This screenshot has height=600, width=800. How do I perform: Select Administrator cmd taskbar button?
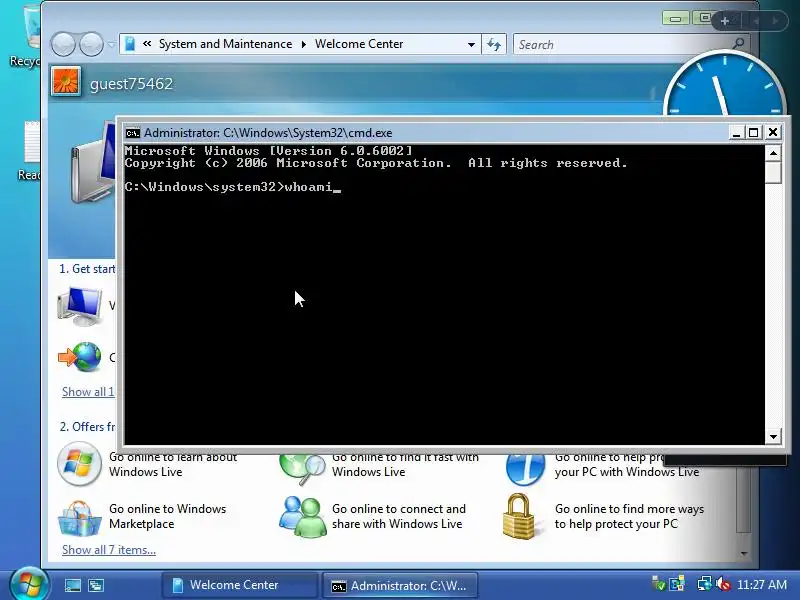[x=400, y=585]
